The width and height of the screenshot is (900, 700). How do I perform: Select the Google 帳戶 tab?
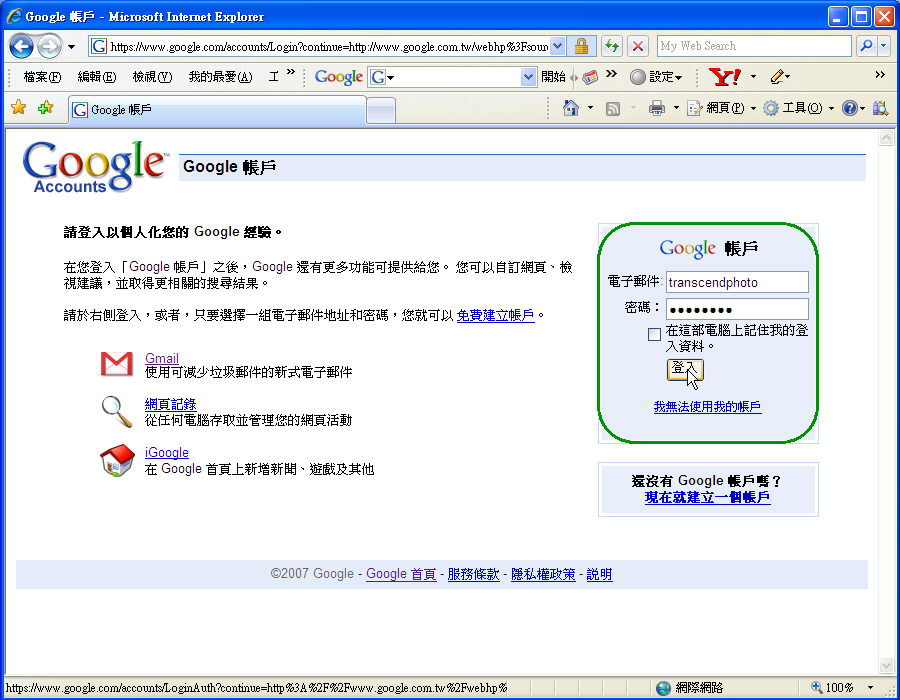217,110
